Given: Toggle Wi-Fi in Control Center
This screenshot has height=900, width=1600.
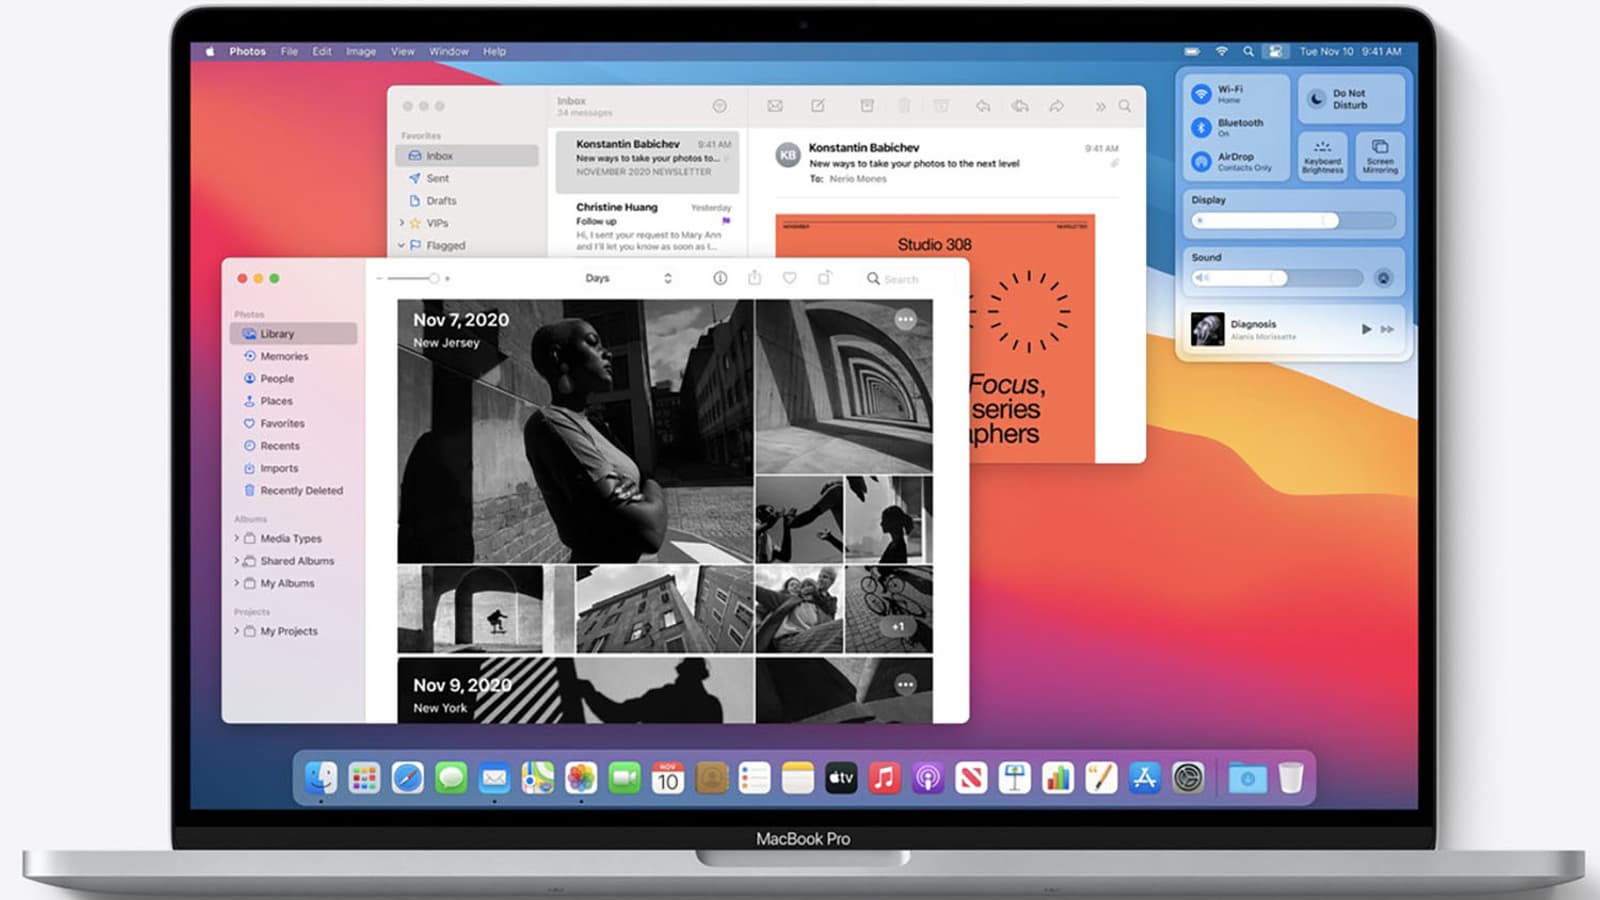Looking at the screenshot, I should point(1201,94).
